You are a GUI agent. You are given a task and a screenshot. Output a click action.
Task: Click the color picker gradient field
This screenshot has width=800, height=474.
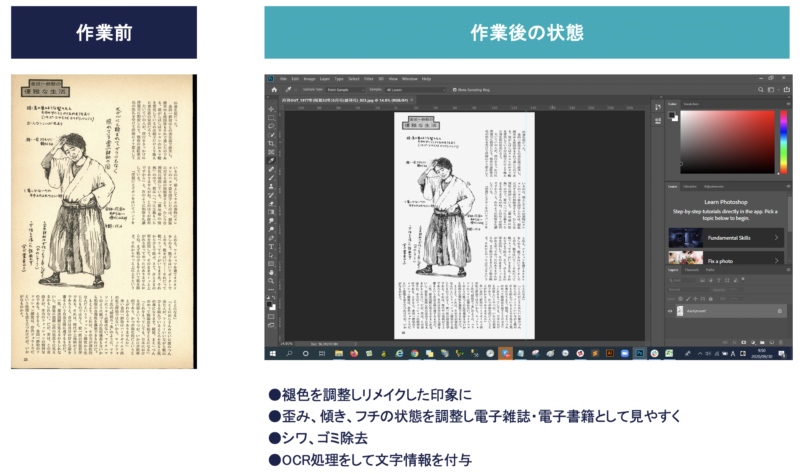click(x=727, y=142)
